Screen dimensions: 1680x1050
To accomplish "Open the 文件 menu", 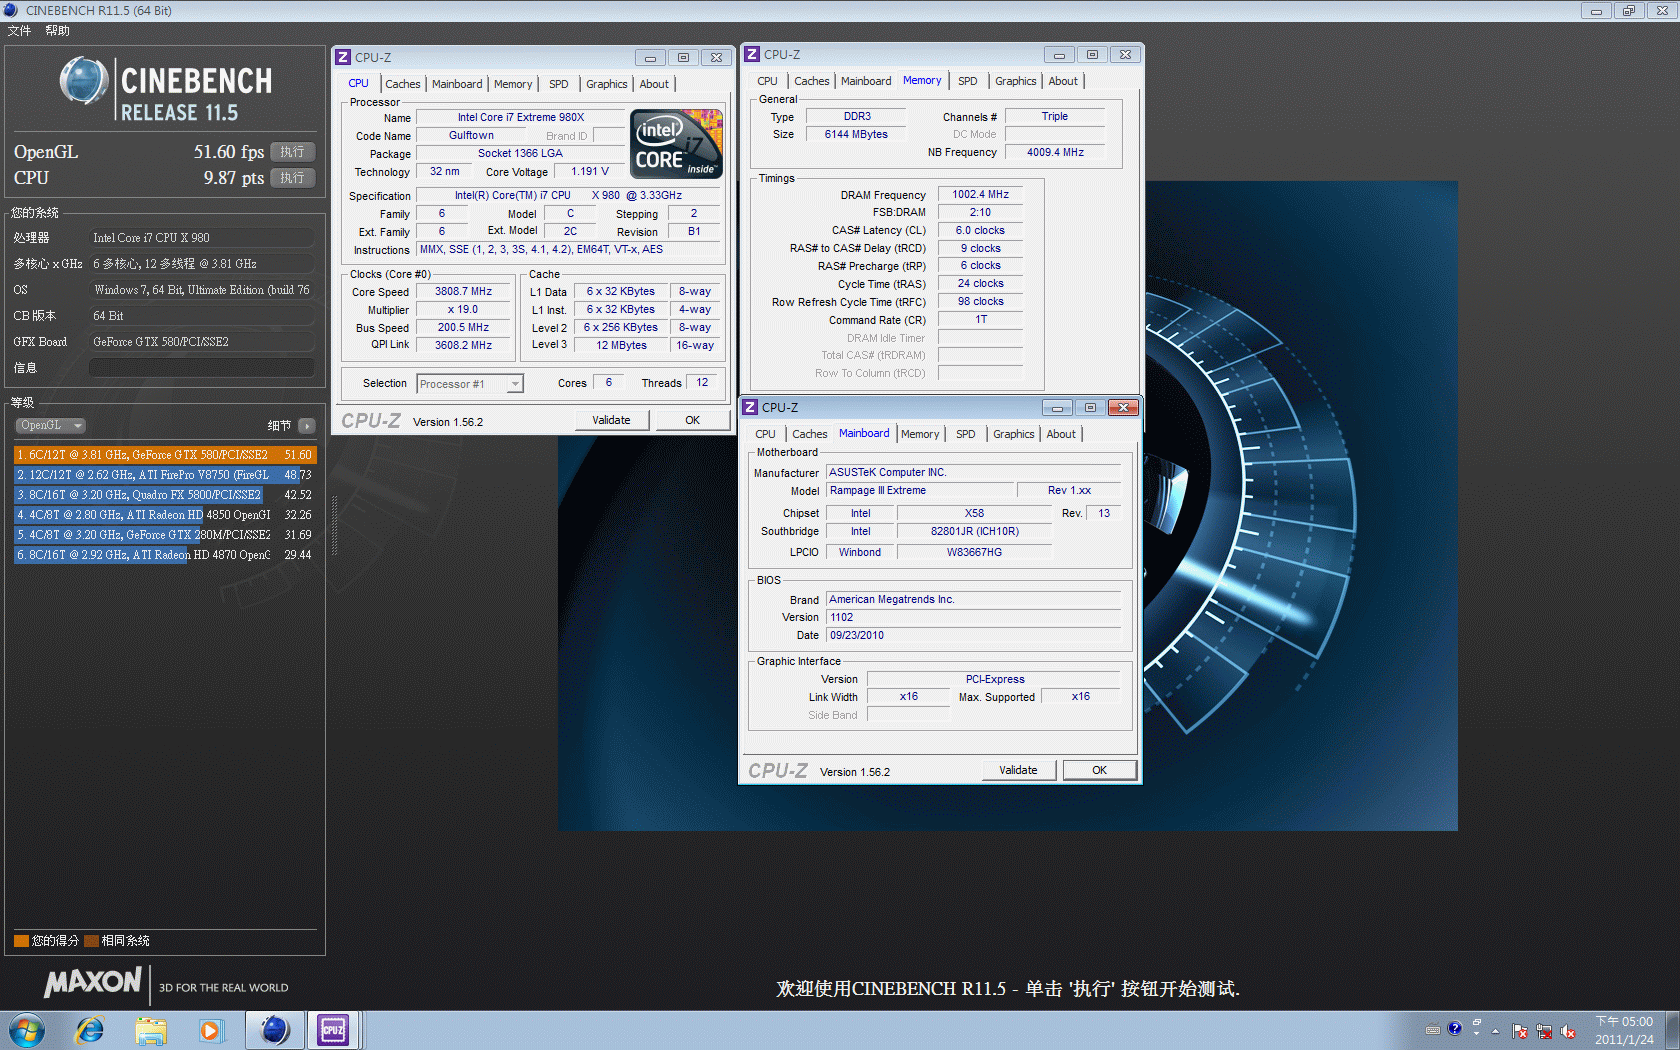I will [20, 31].
